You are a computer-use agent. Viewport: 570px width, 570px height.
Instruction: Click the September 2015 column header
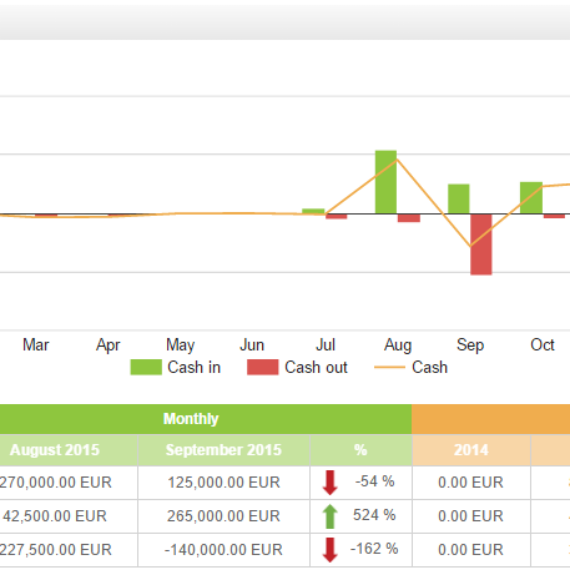224,450
